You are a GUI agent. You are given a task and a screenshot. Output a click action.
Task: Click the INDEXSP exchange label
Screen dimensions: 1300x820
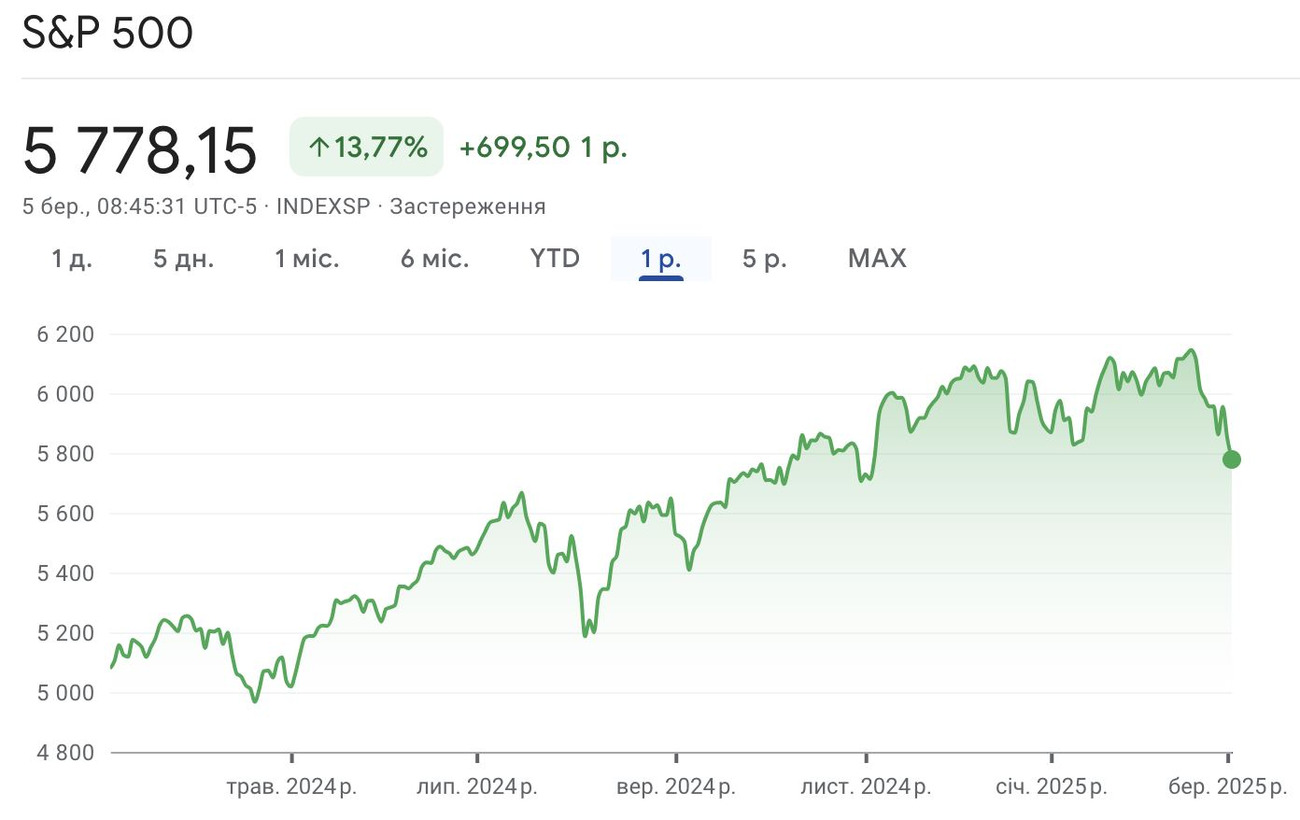pyautogui.click(x=323, y=207)
